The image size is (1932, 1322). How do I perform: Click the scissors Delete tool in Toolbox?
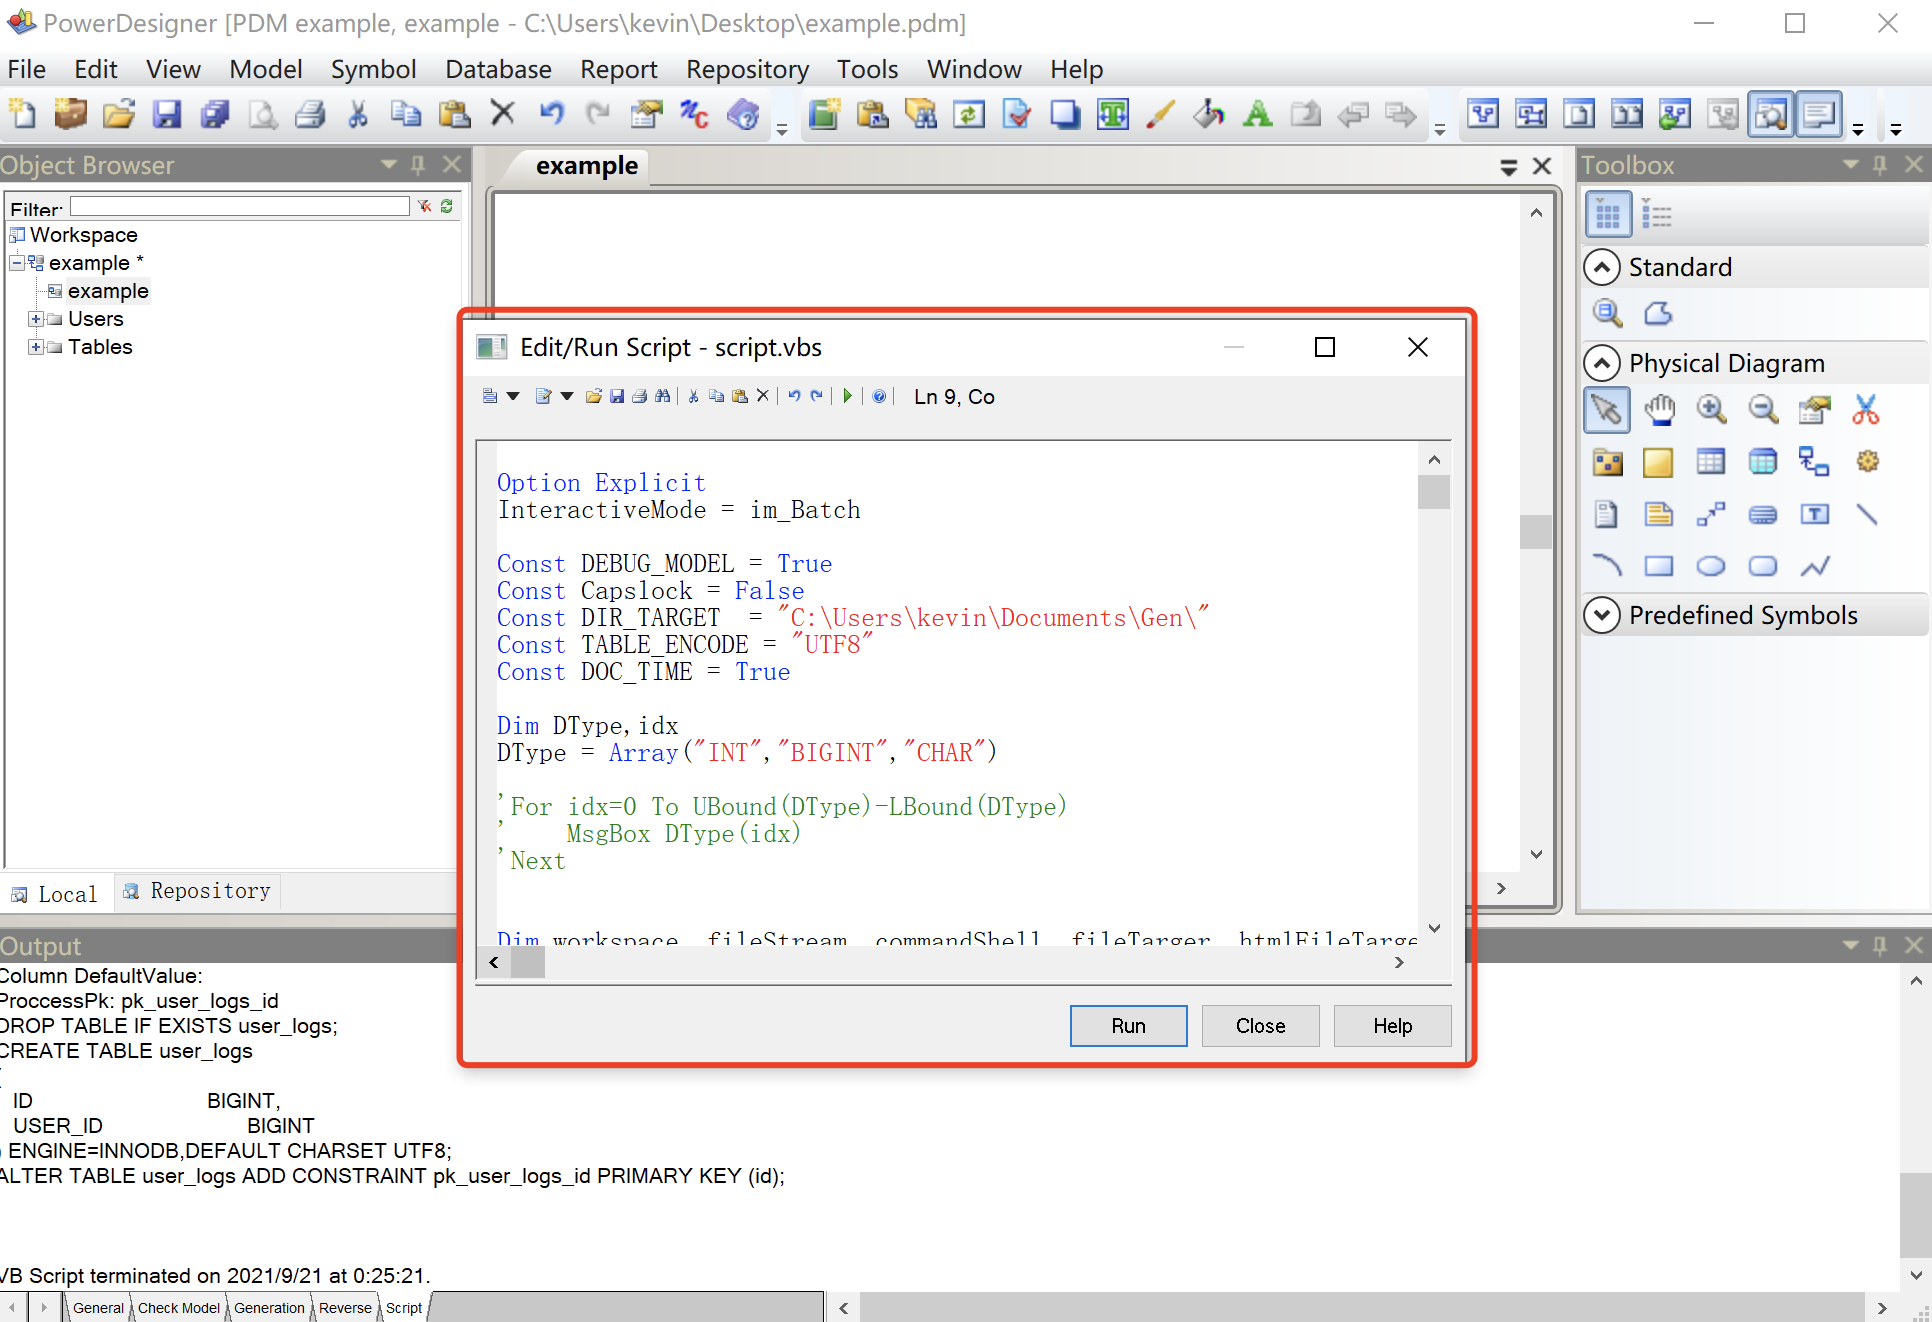point(1865,409)
